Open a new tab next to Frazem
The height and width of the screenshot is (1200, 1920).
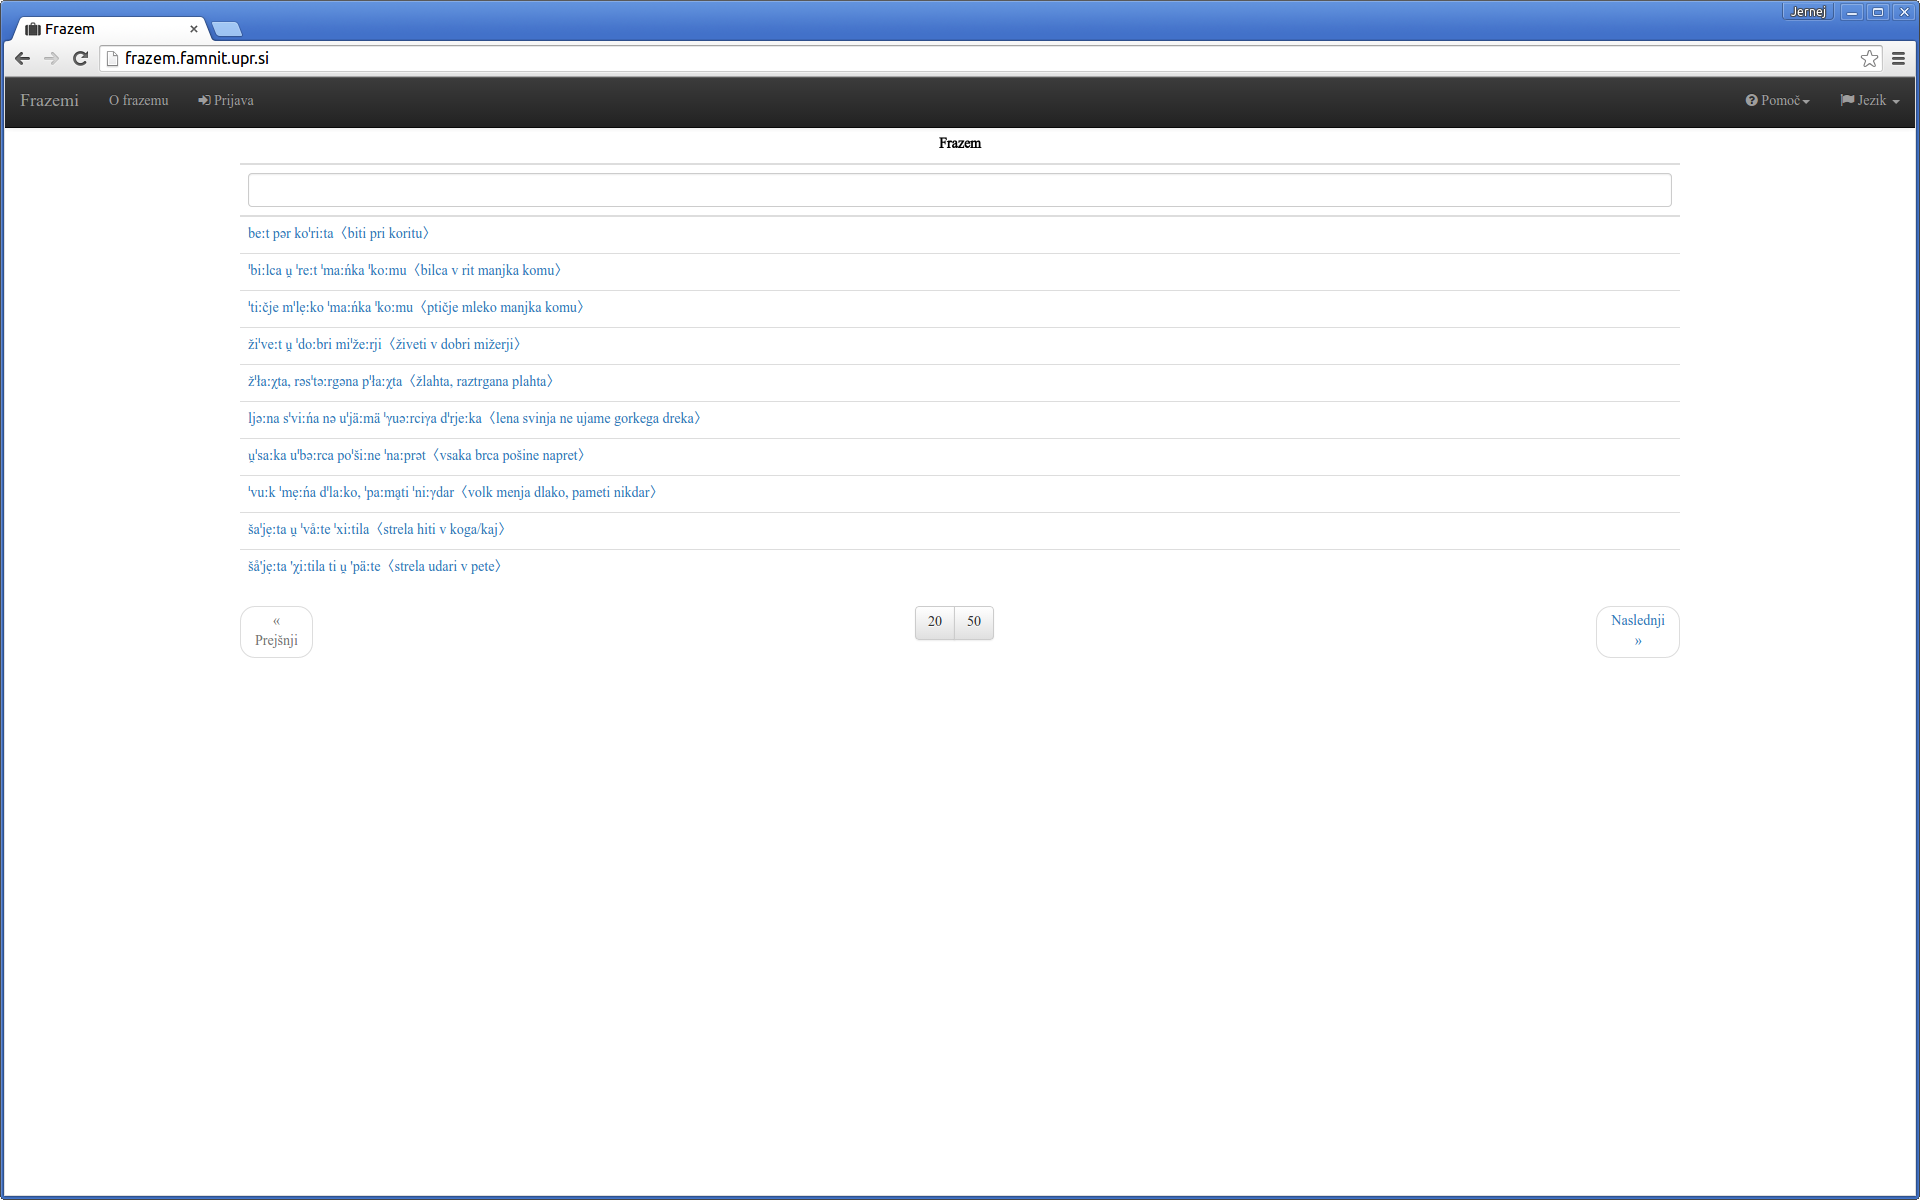point(227,29)
